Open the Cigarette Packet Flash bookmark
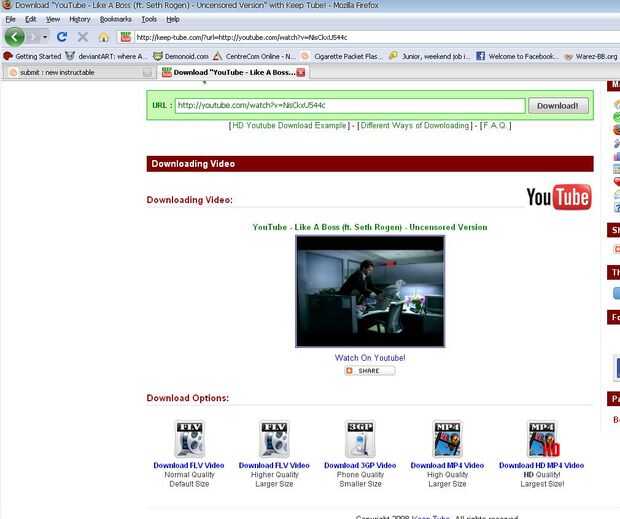The image size is (620, 519). tap(341, 56)
